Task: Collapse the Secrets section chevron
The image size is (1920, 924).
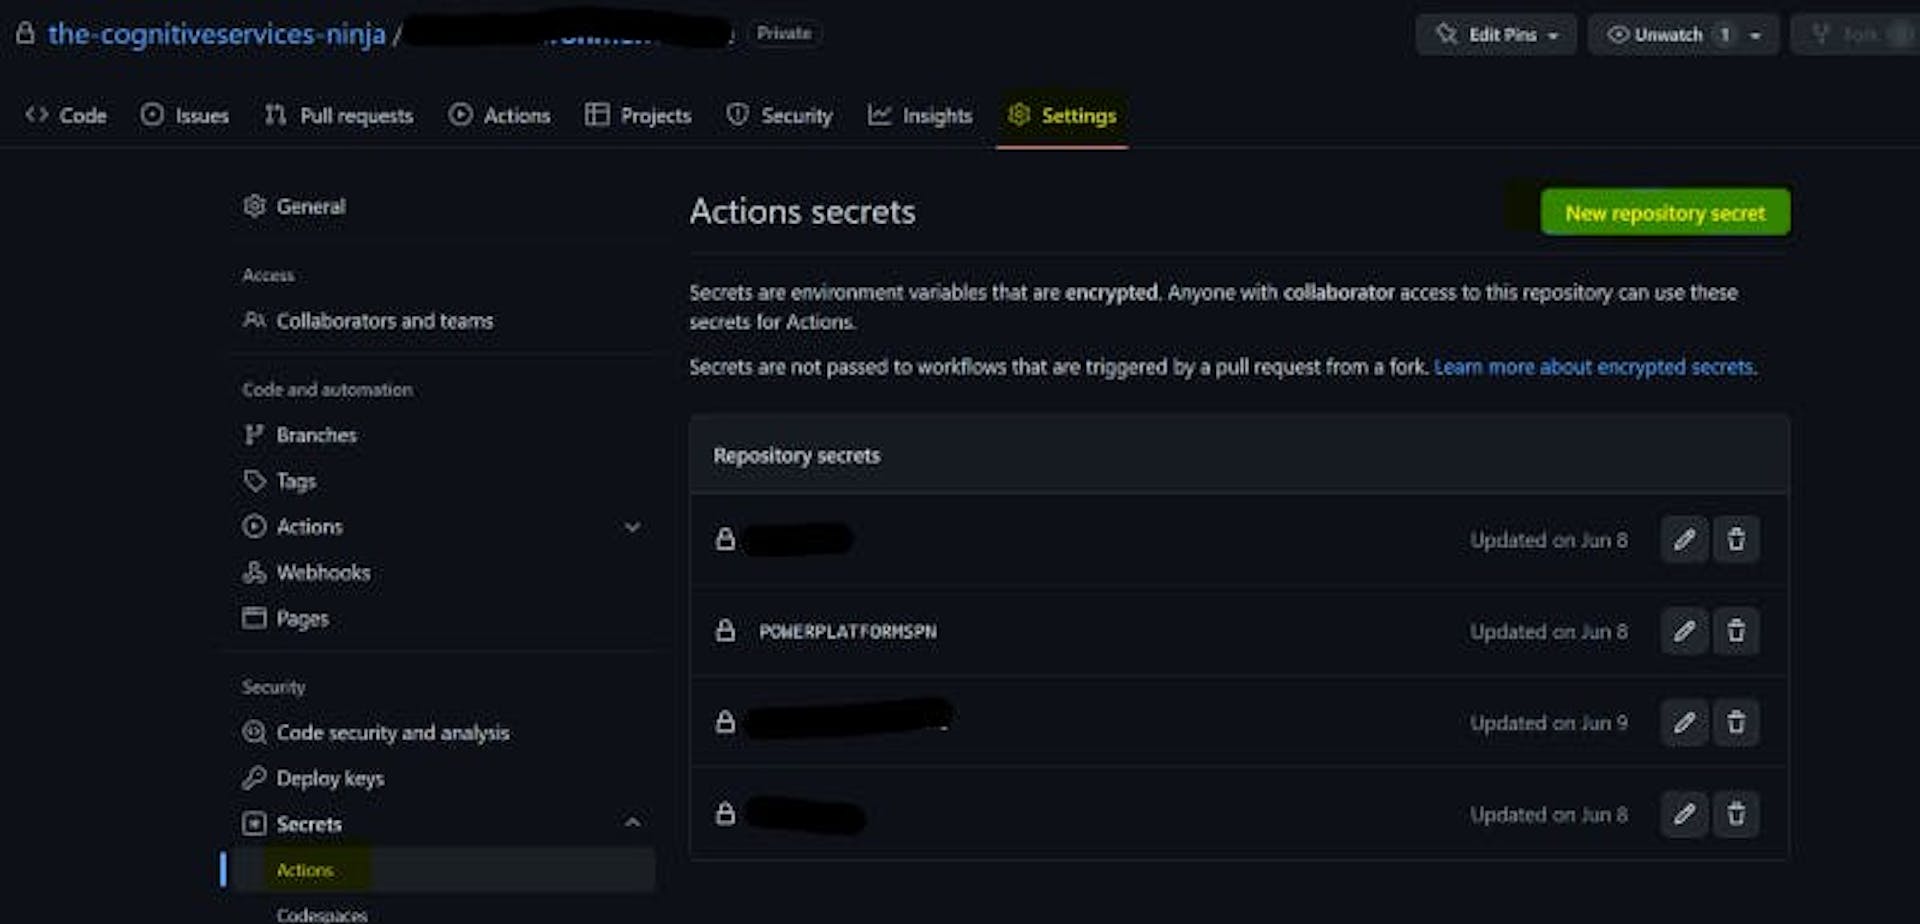Action: click(632, 822)
